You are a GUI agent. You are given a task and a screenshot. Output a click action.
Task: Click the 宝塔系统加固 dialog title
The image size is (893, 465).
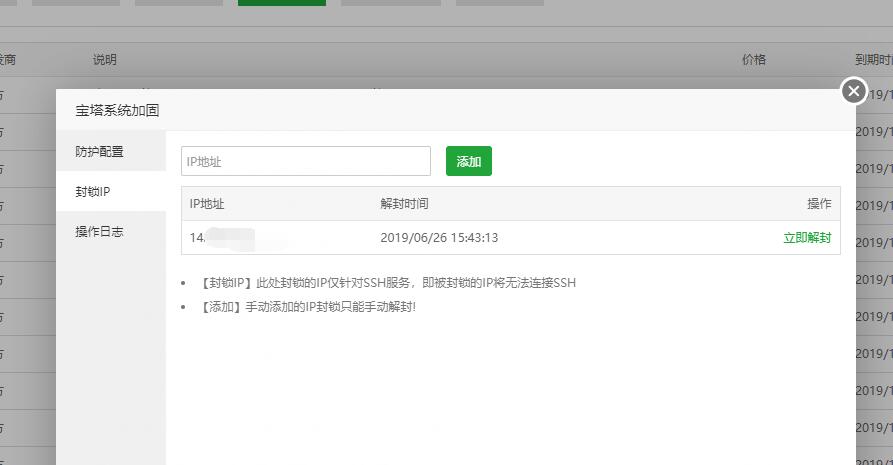[117, 111]
